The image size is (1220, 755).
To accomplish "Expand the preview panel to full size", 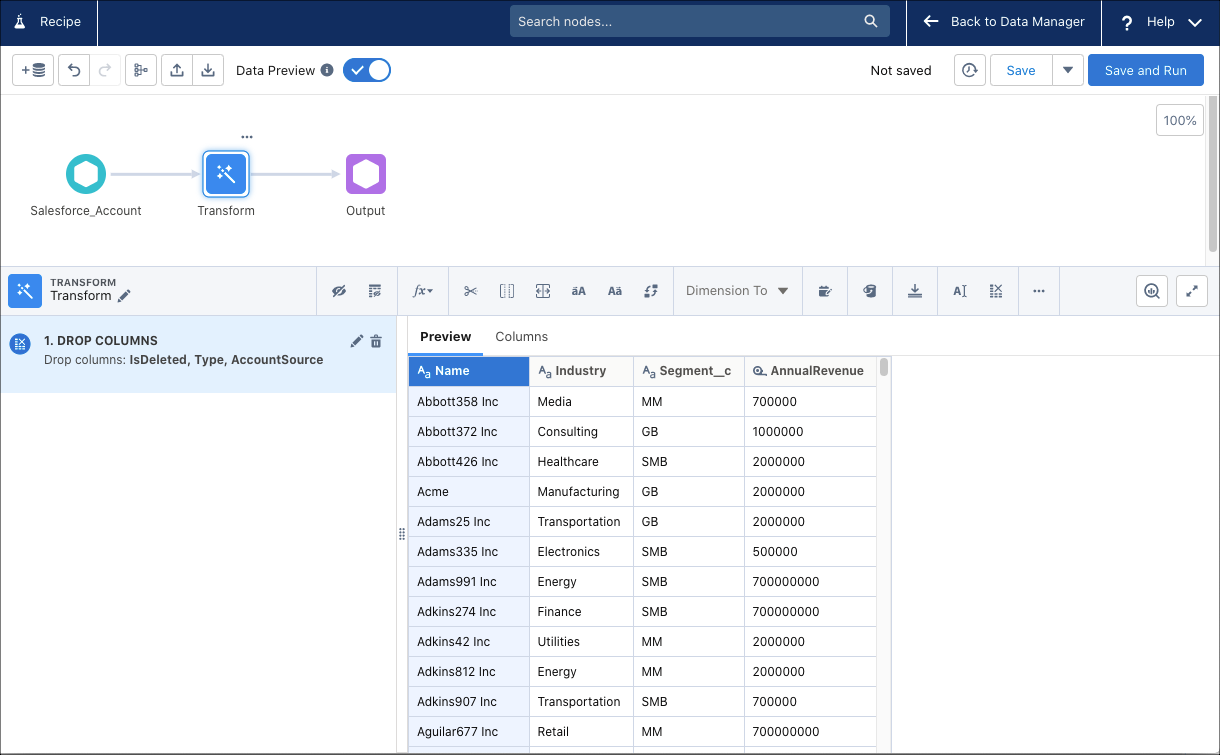I will tap(1192, 291).
